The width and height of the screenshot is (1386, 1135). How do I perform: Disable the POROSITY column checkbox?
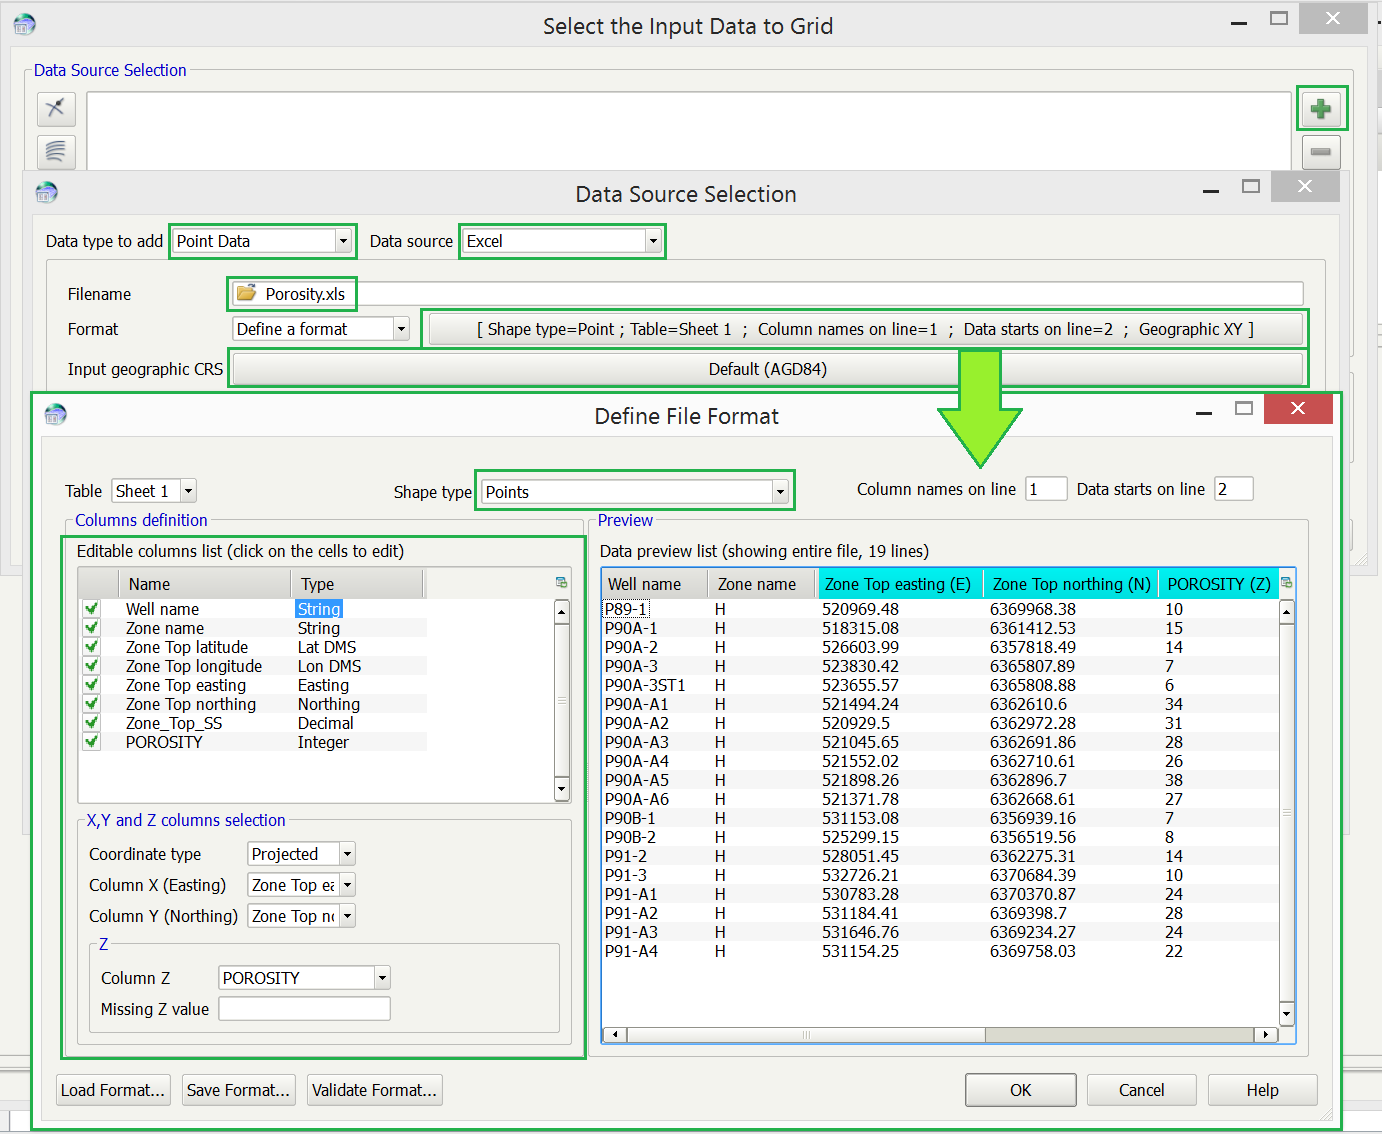pyautogui.click(x=92, y=741)
